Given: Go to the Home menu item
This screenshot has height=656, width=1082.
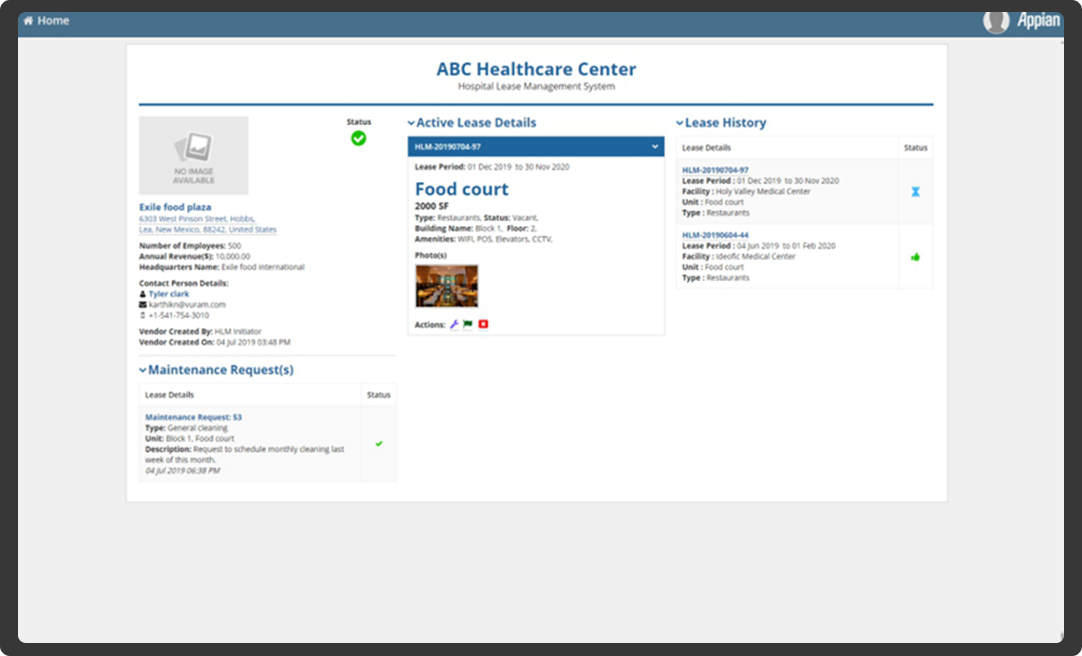Looking at the screenshot, I should 46,21.
